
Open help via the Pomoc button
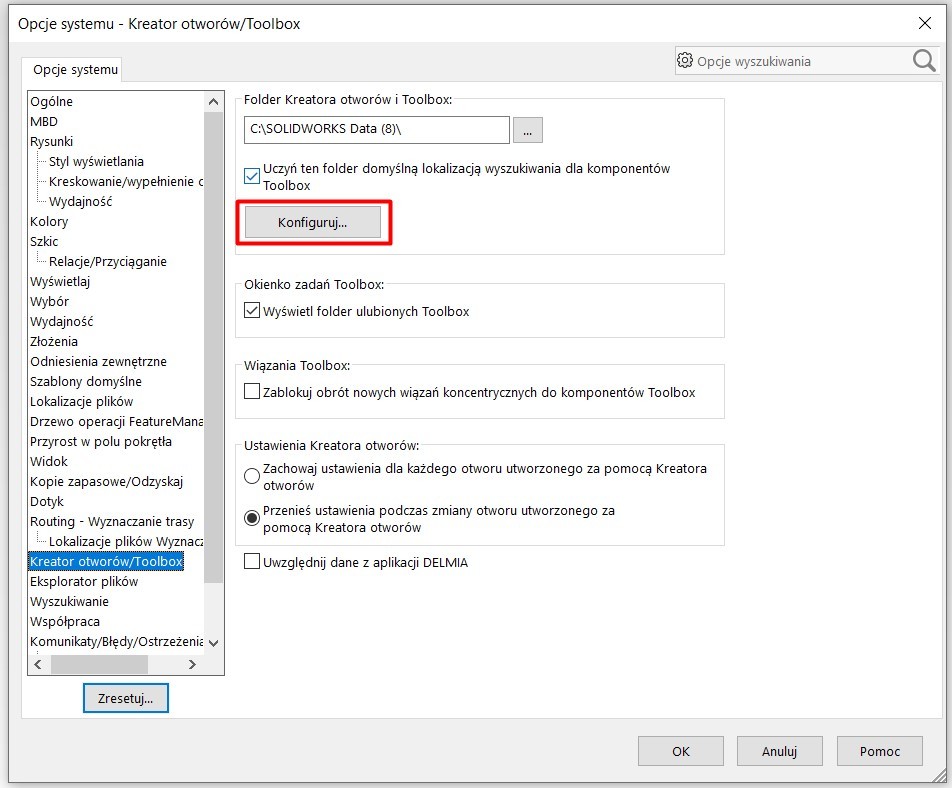[879, 750]
